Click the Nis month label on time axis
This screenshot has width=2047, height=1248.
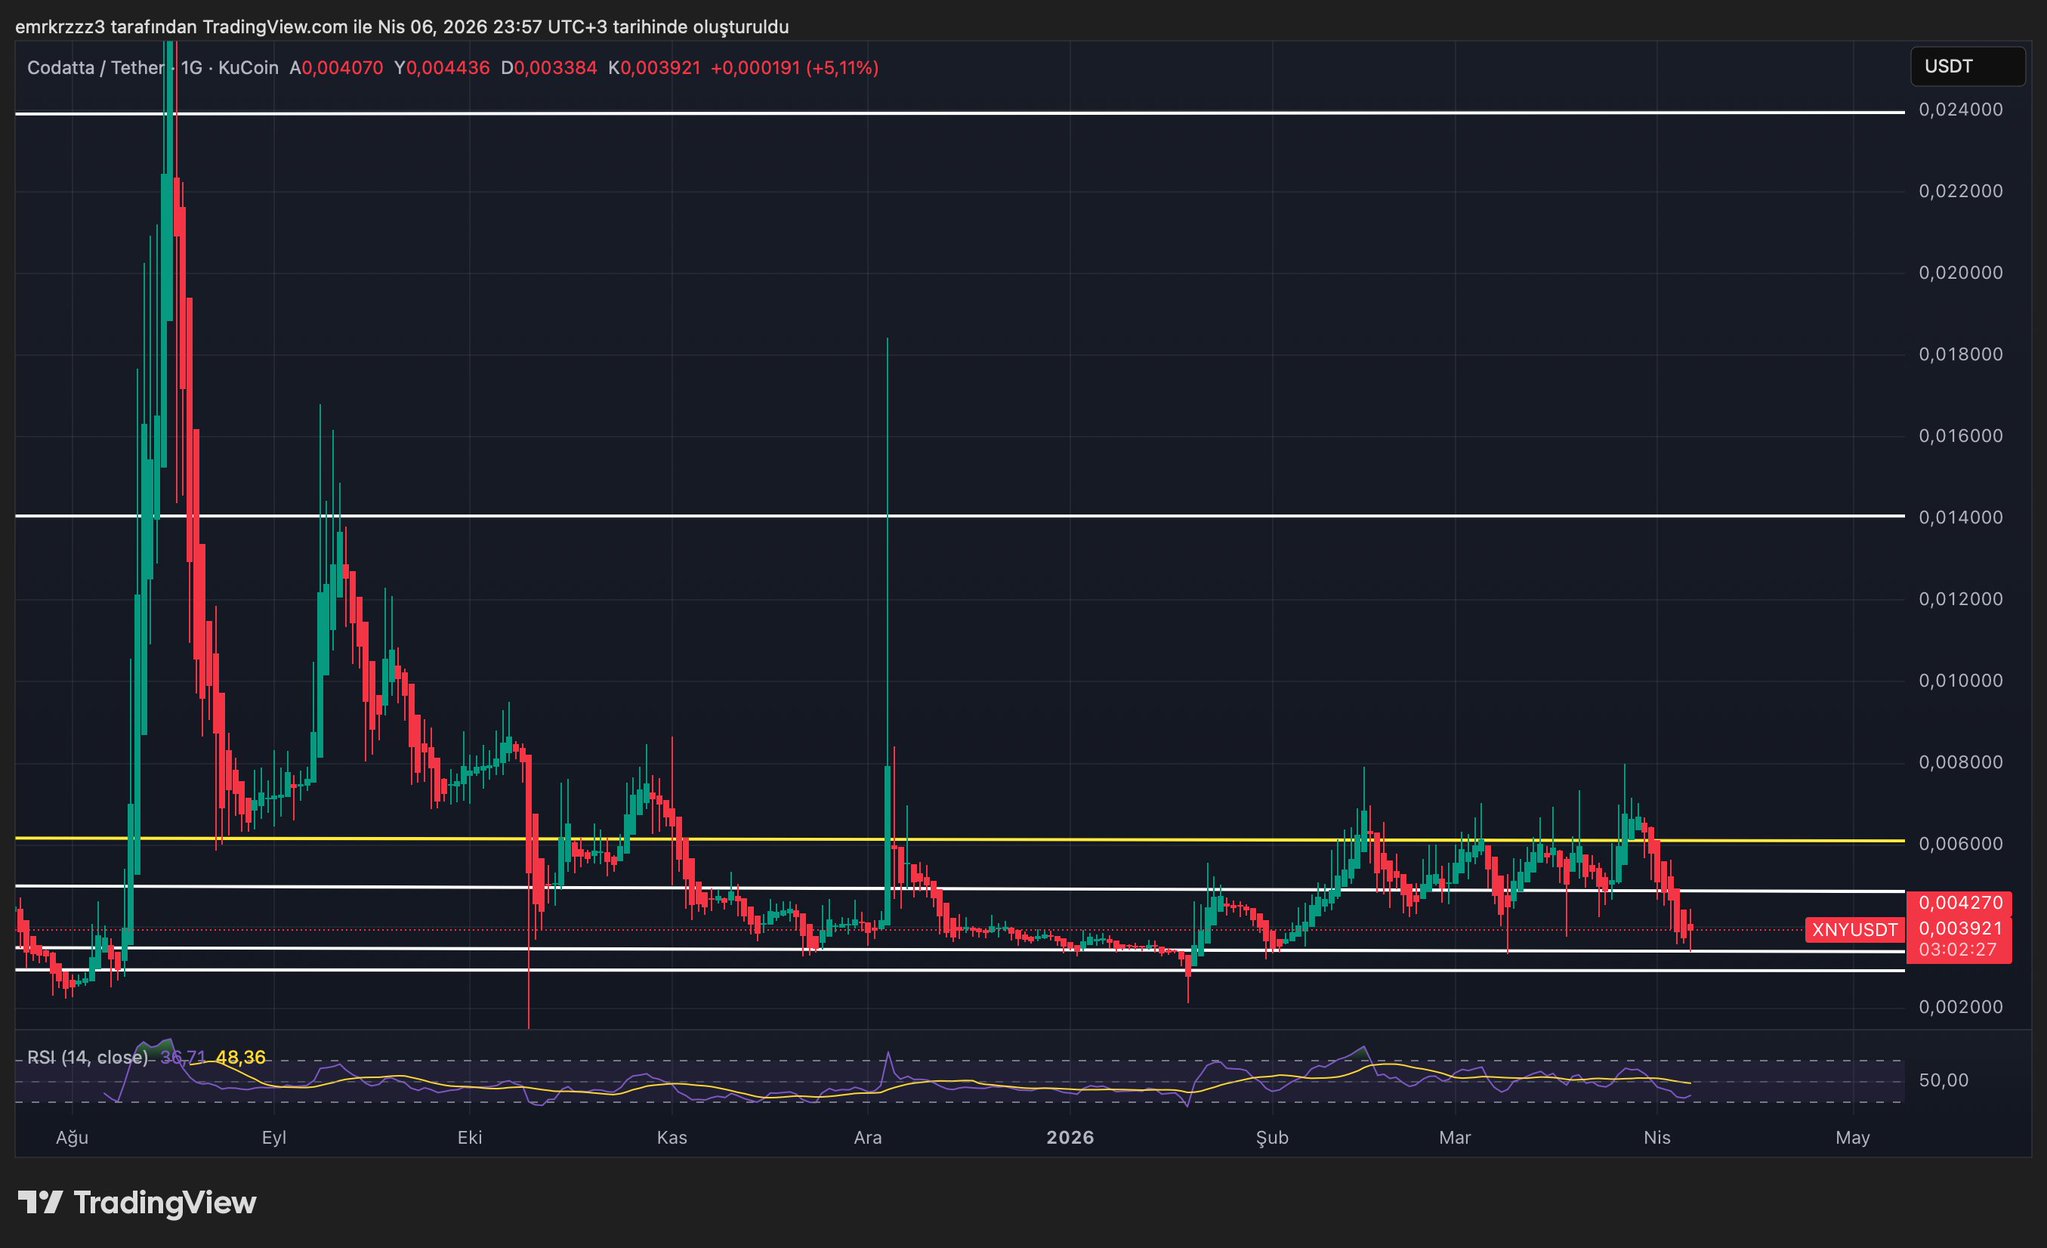[x=1657, y=1138]
